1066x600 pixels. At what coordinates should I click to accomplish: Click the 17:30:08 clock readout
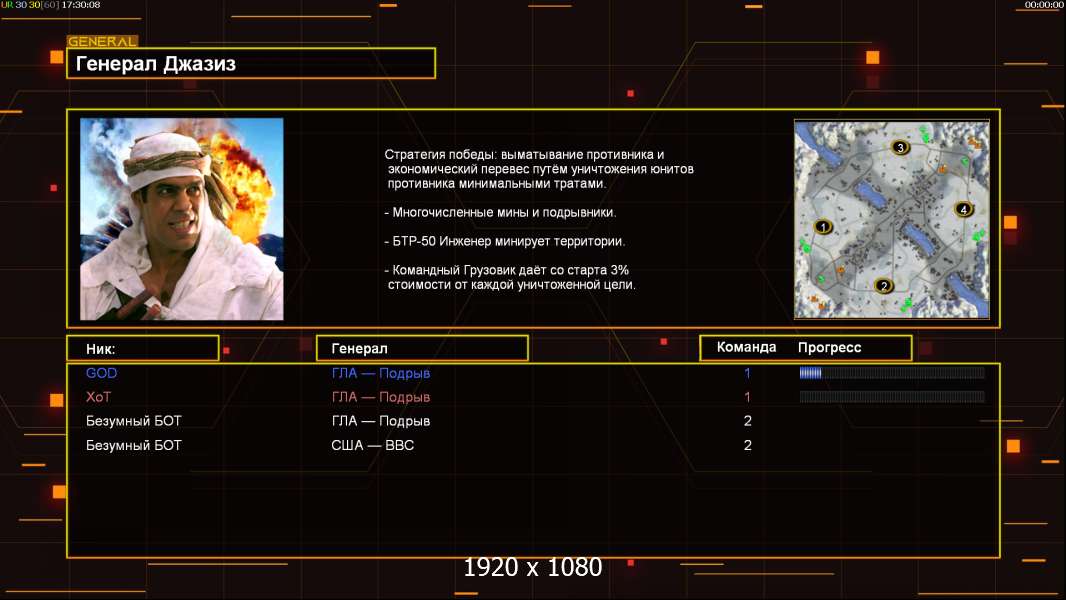(80, 5)
